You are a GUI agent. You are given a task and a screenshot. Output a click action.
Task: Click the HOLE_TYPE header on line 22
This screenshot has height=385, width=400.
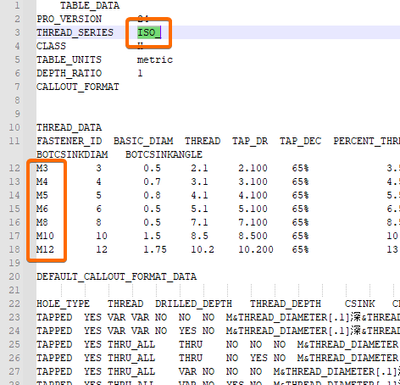(x=63, y=304)
